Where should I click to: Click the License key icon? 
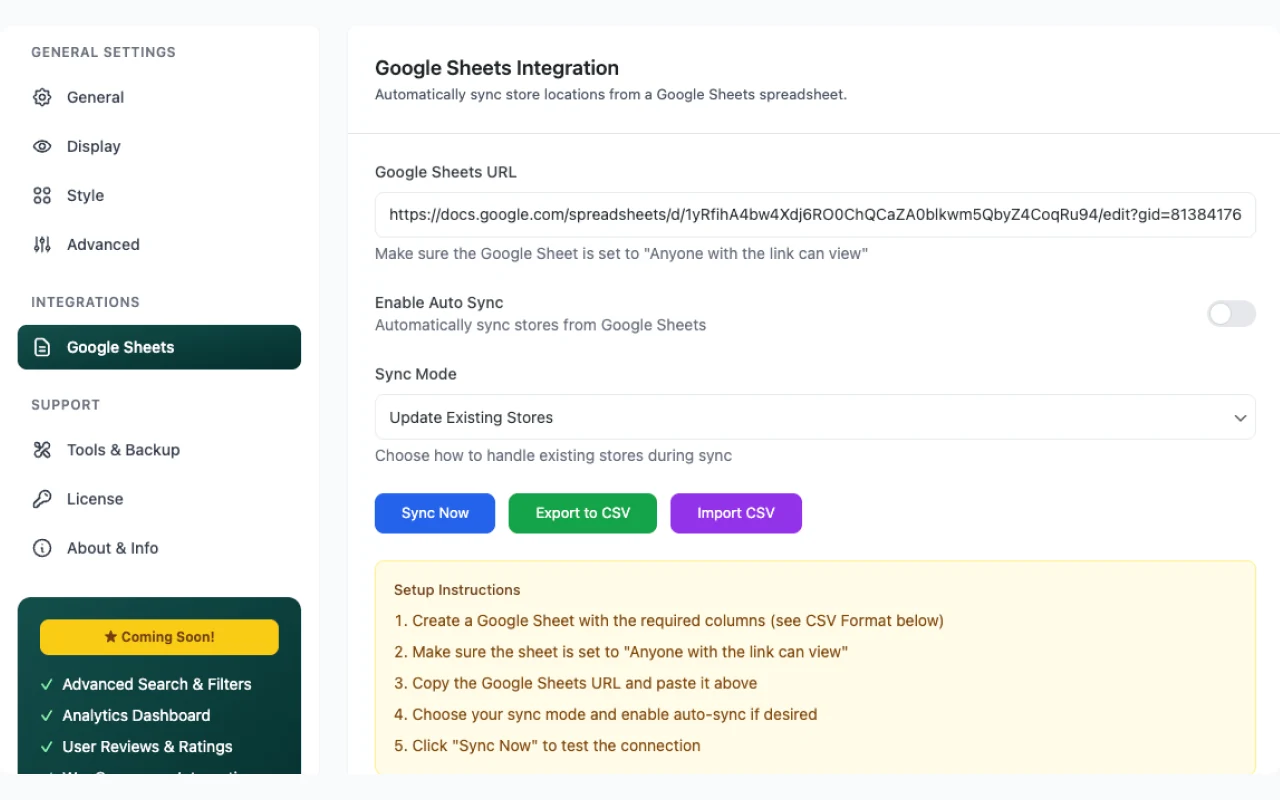[x=42, y=499]
